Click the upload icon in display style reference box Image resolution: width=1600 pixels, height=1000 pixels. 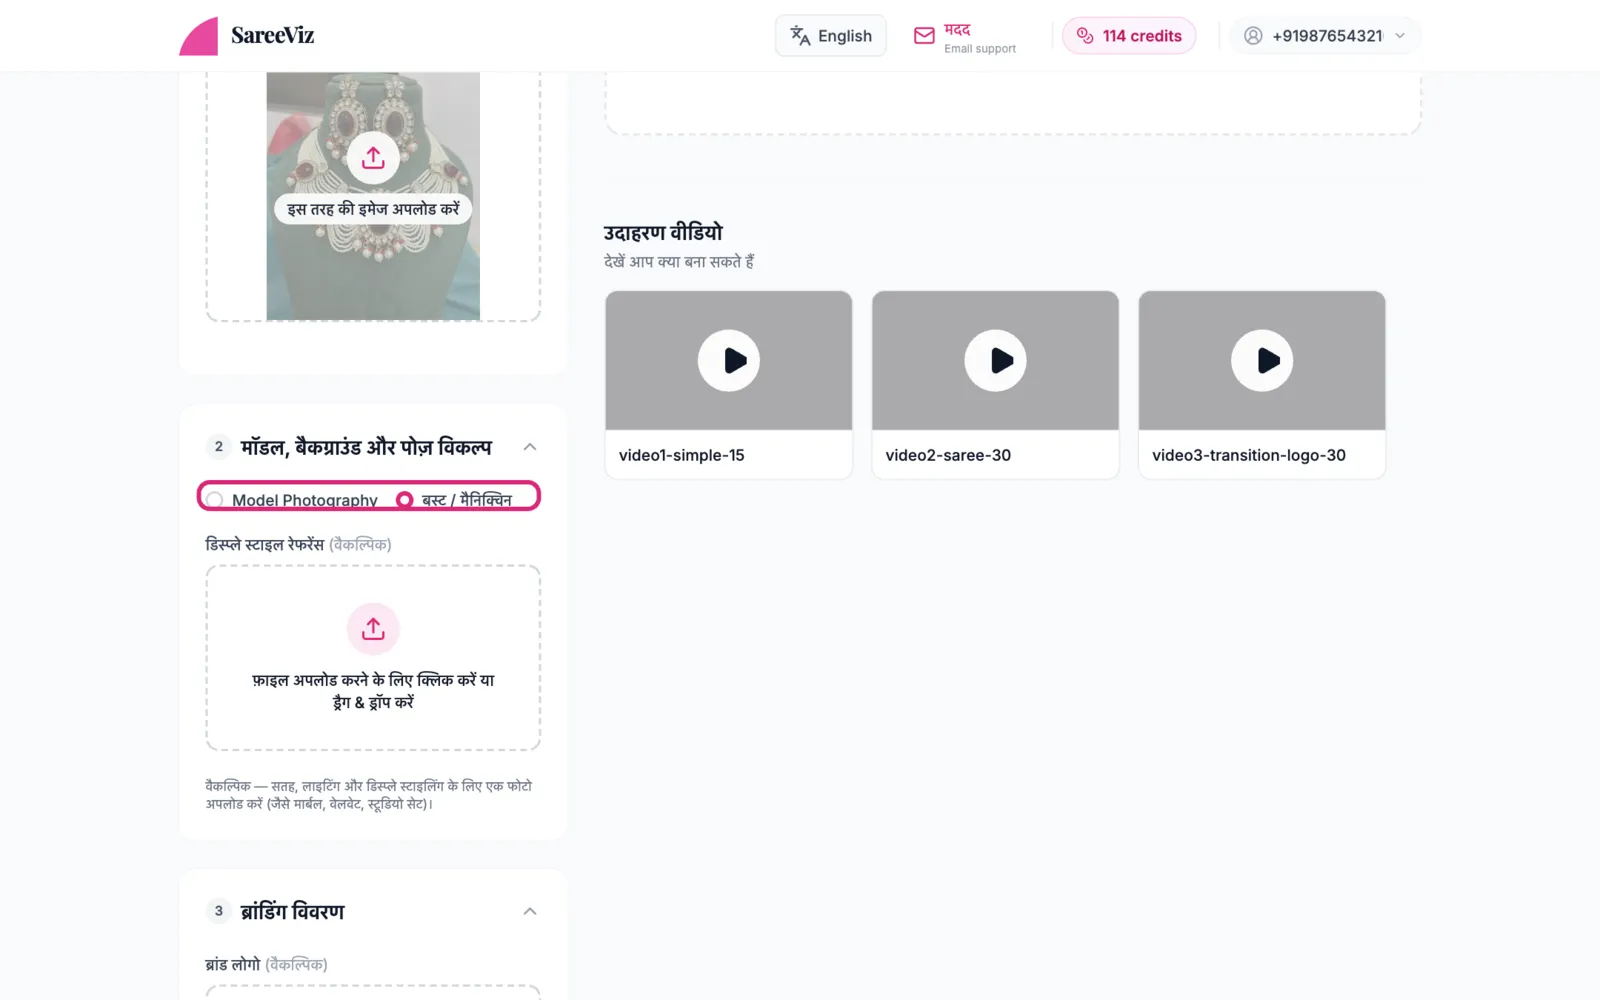tap(373, 629)
